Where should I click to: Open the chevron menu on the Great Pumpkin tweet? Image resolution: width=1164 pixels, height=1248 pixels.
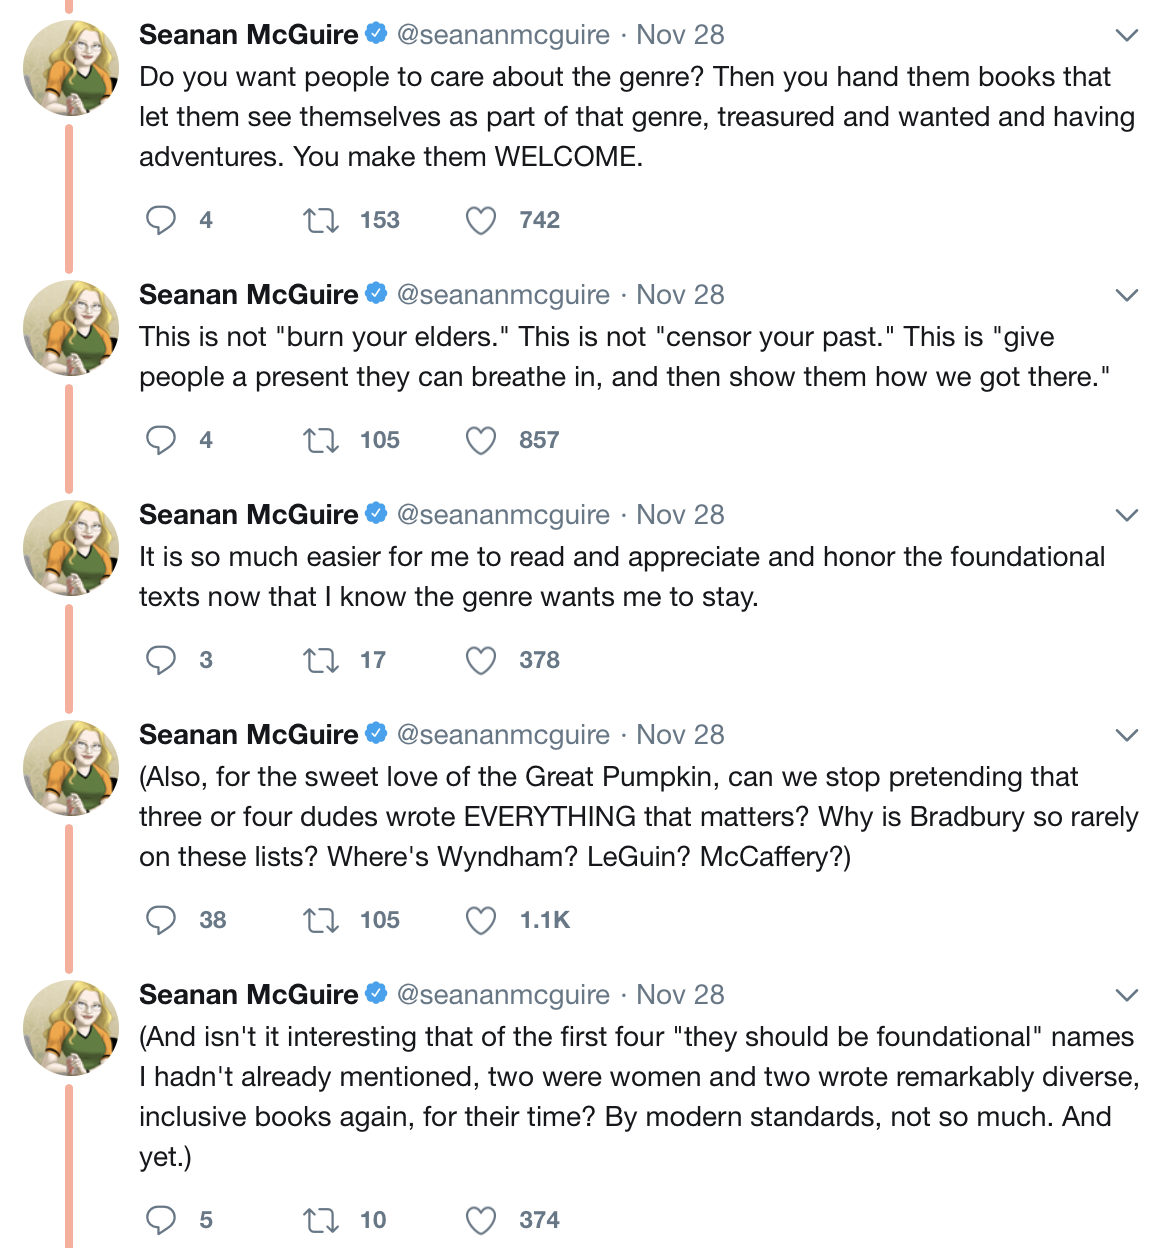1127,736
